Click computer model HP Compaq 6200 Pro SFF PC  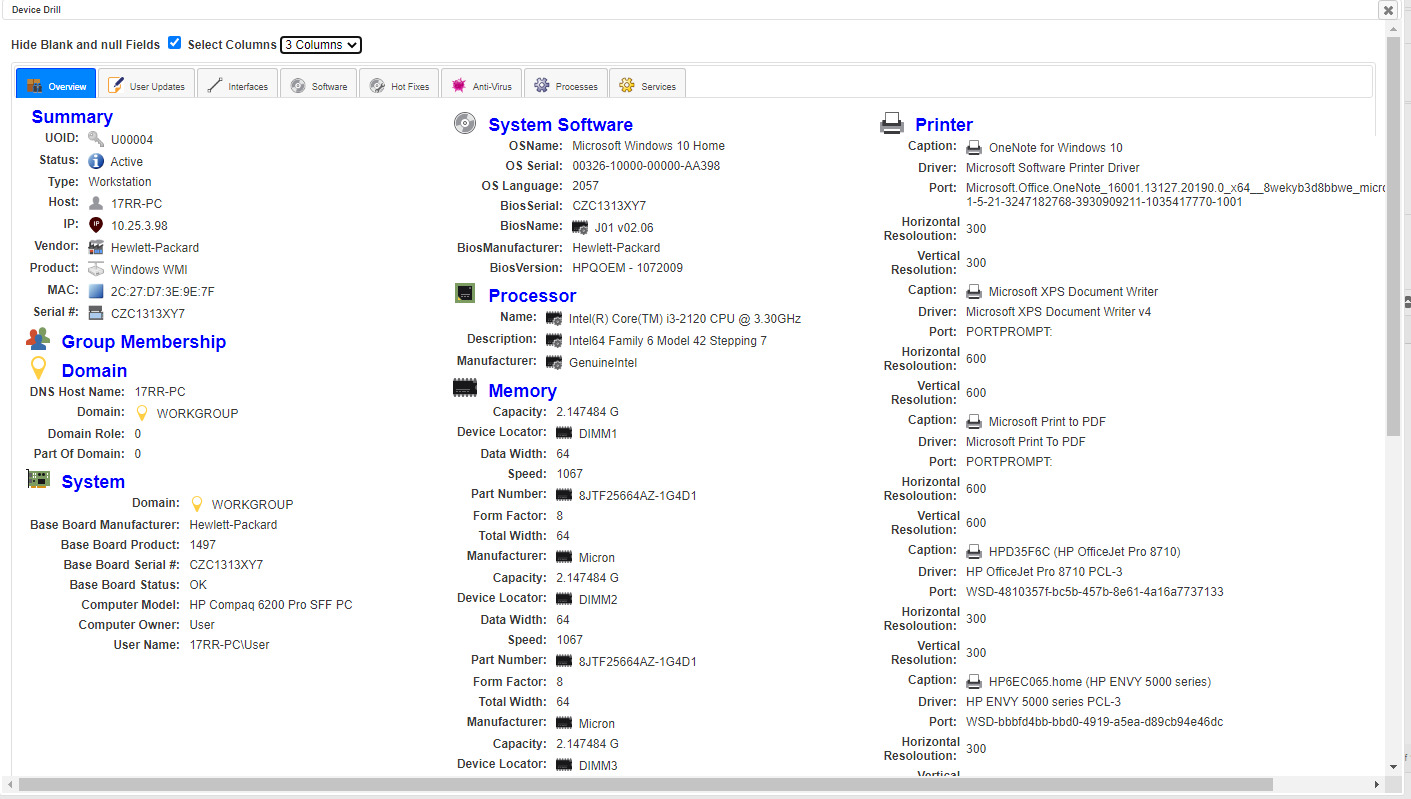271,605
